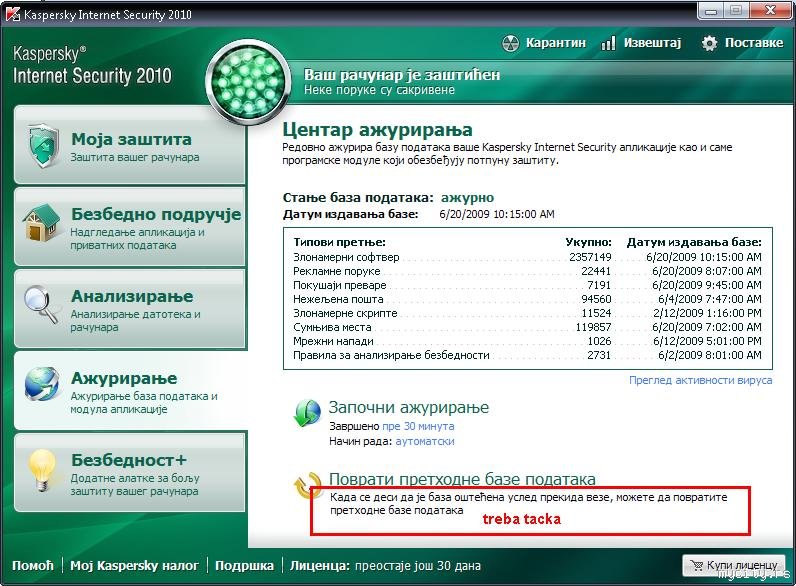Screen dimensions: 796x586
Task: Click the green protection status indicator orb
Action: pos(248,83)
